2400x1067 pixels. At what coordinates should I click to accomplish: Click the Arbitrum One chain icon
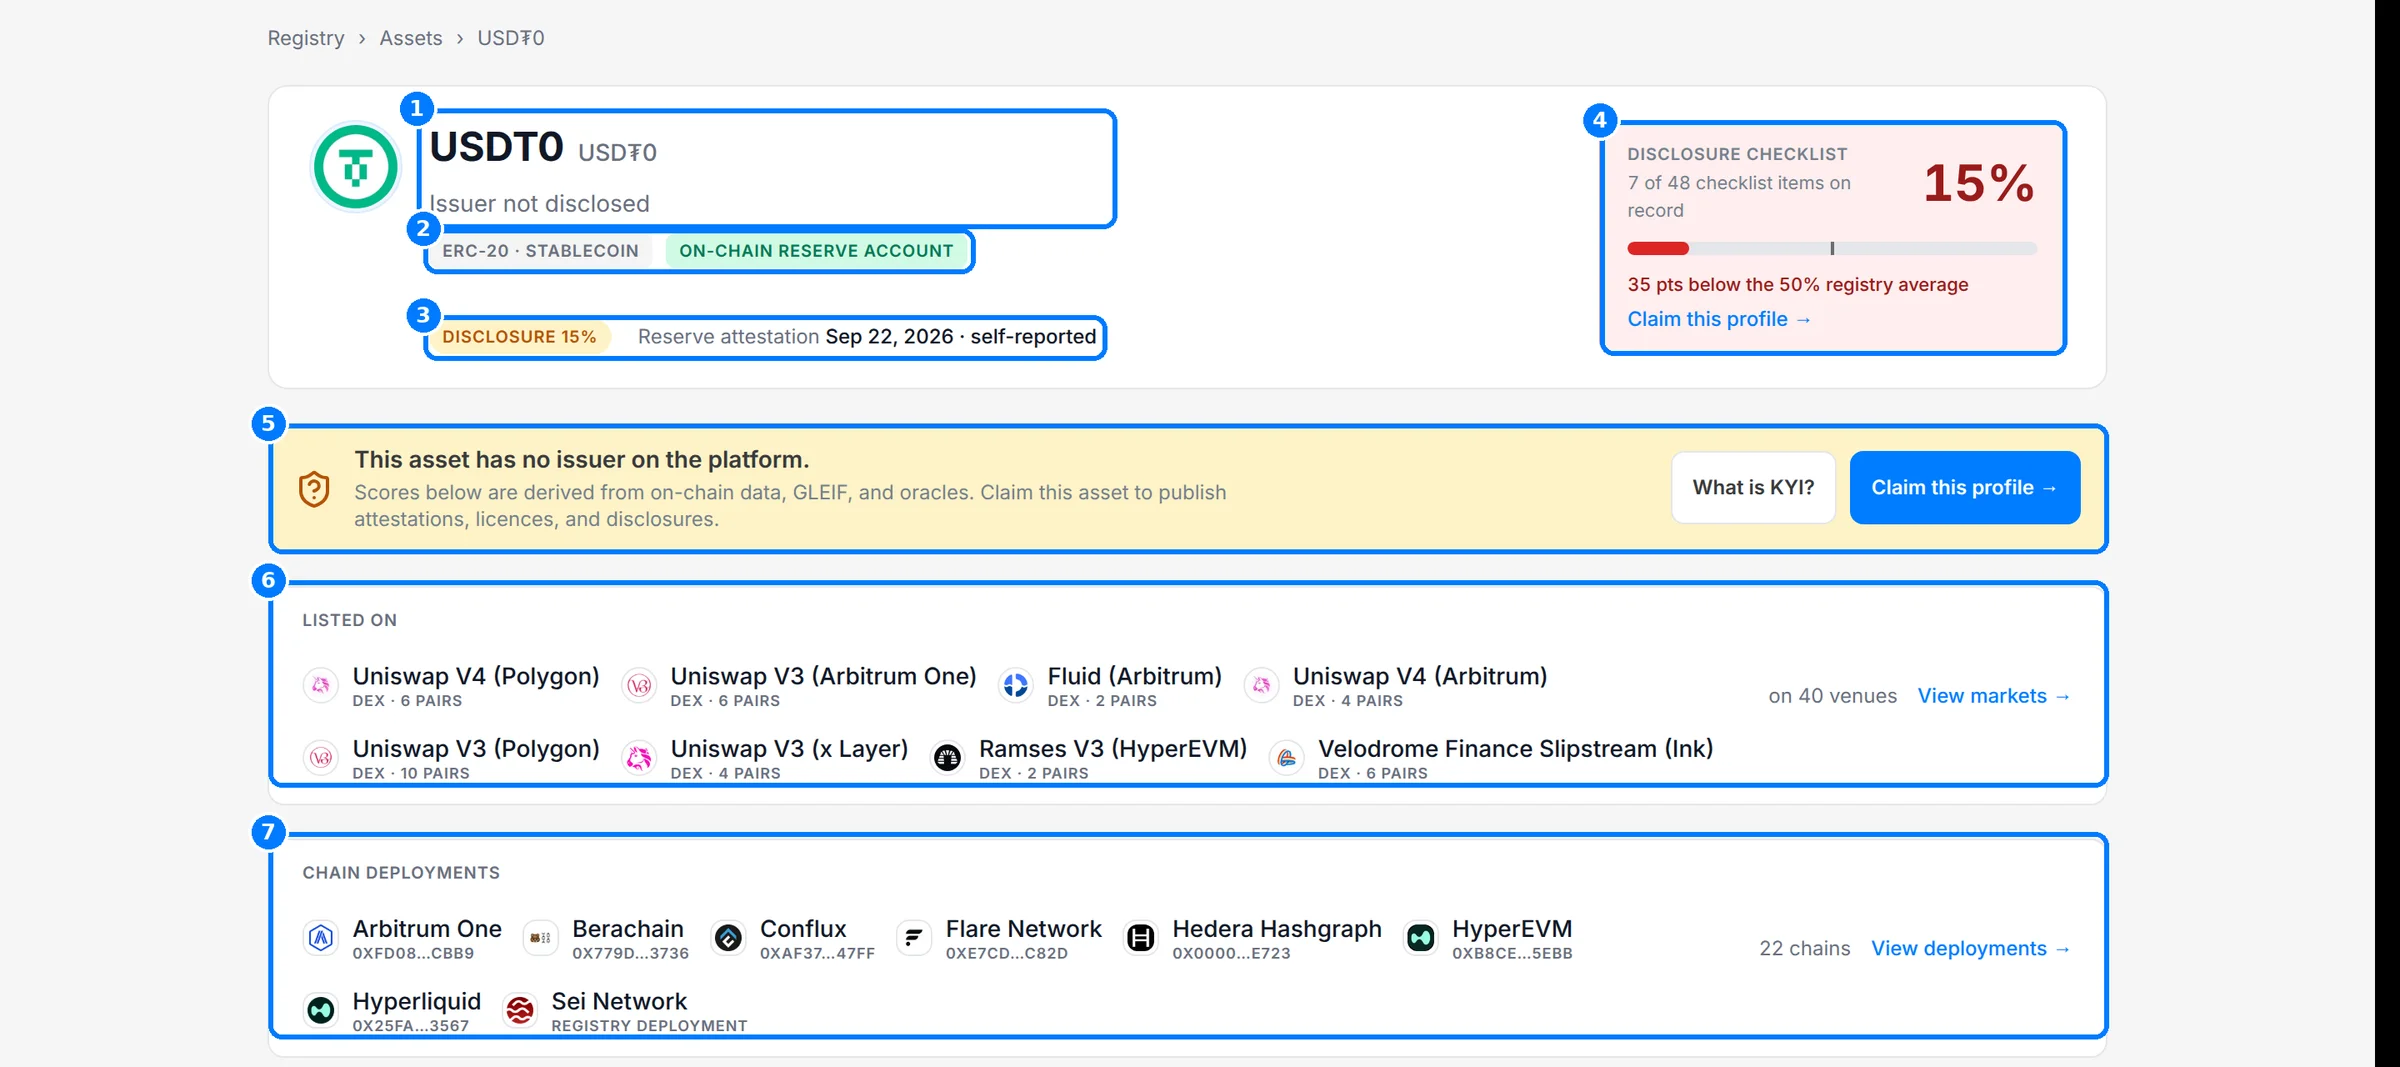(x=320, y=938)
